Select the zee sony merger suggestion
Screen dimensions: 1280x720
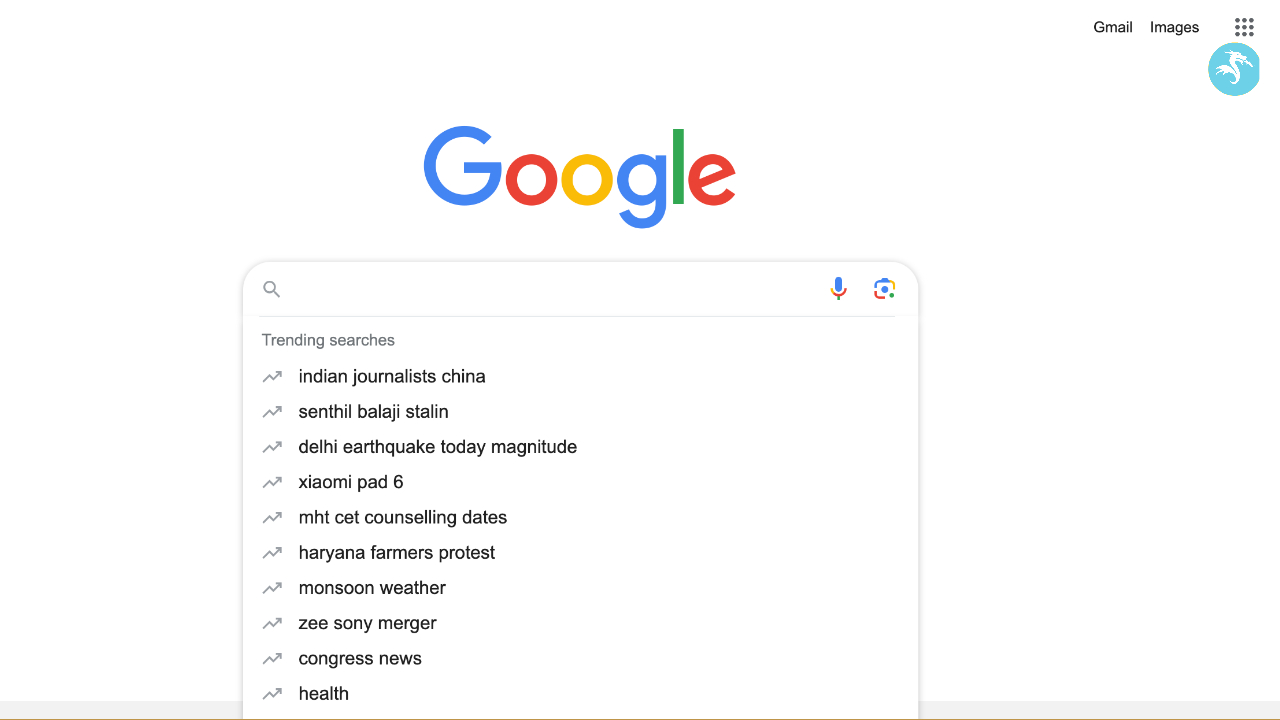[367, 623]
